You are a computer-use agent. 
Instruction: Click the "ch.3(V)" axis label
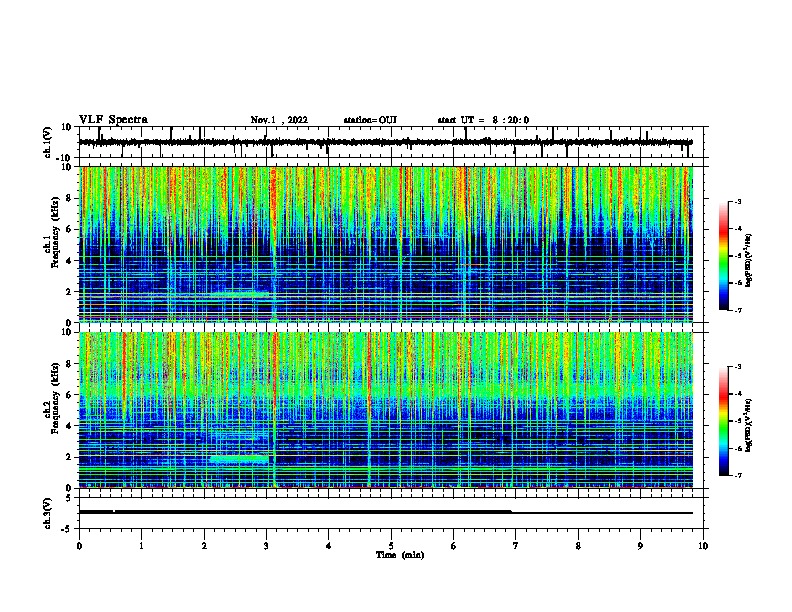[48, 513]
